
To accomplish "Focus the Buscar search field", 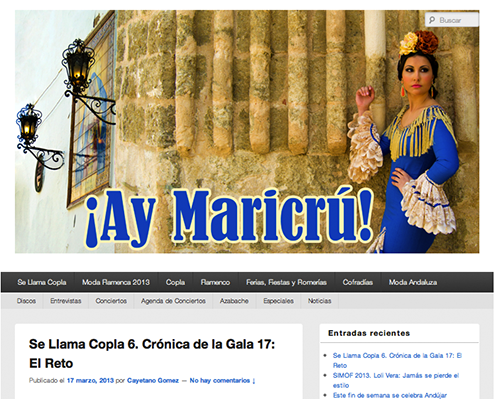I will click(x=452, y=20).
